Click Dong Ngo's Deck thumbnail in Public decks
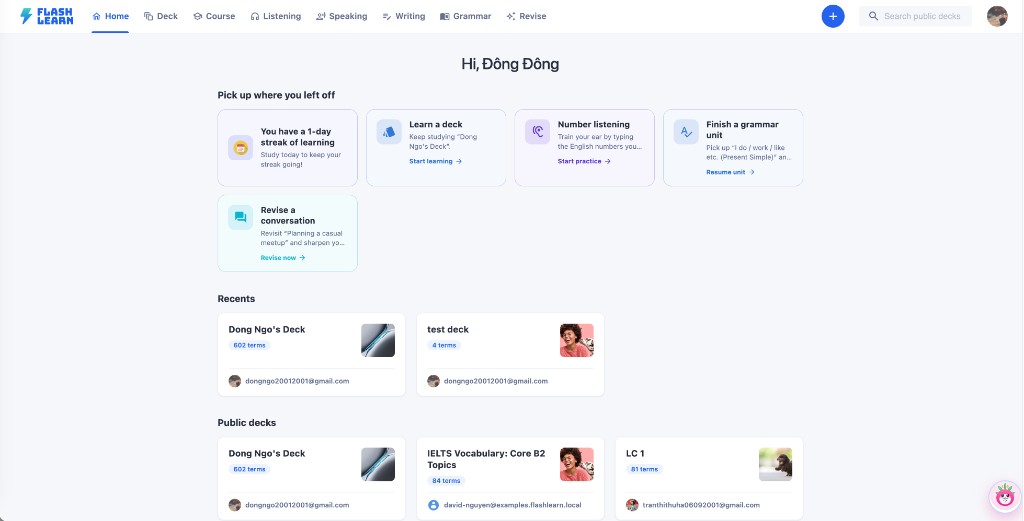Viewport: 1024px width, 521px height. tap(378, 464)
